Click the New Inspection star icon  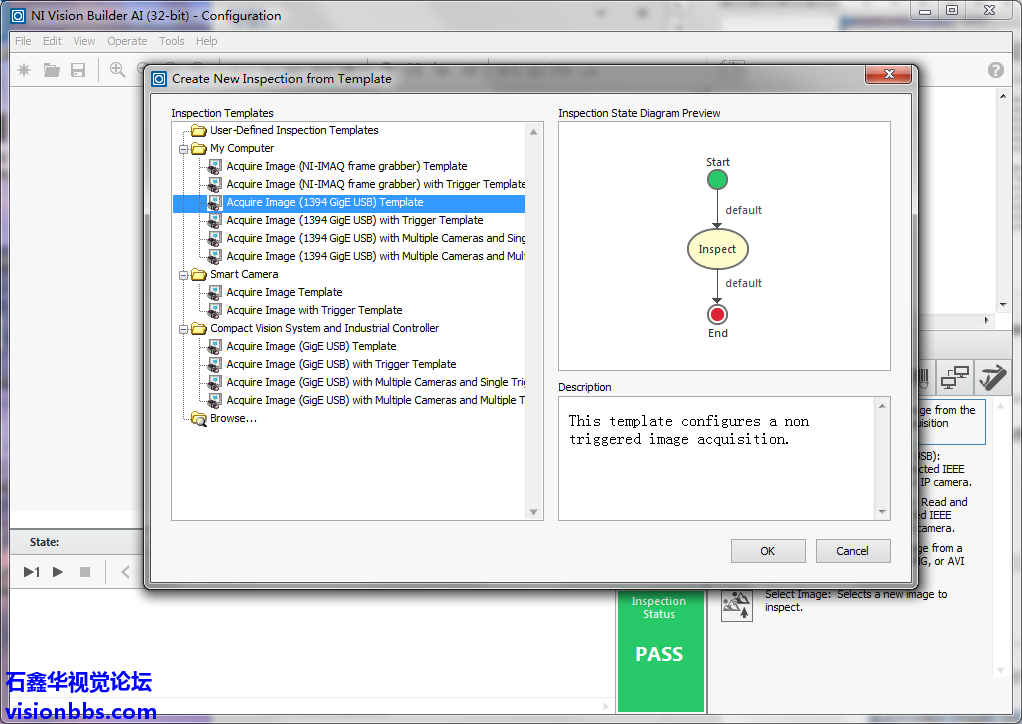click(x=25, y=70)
